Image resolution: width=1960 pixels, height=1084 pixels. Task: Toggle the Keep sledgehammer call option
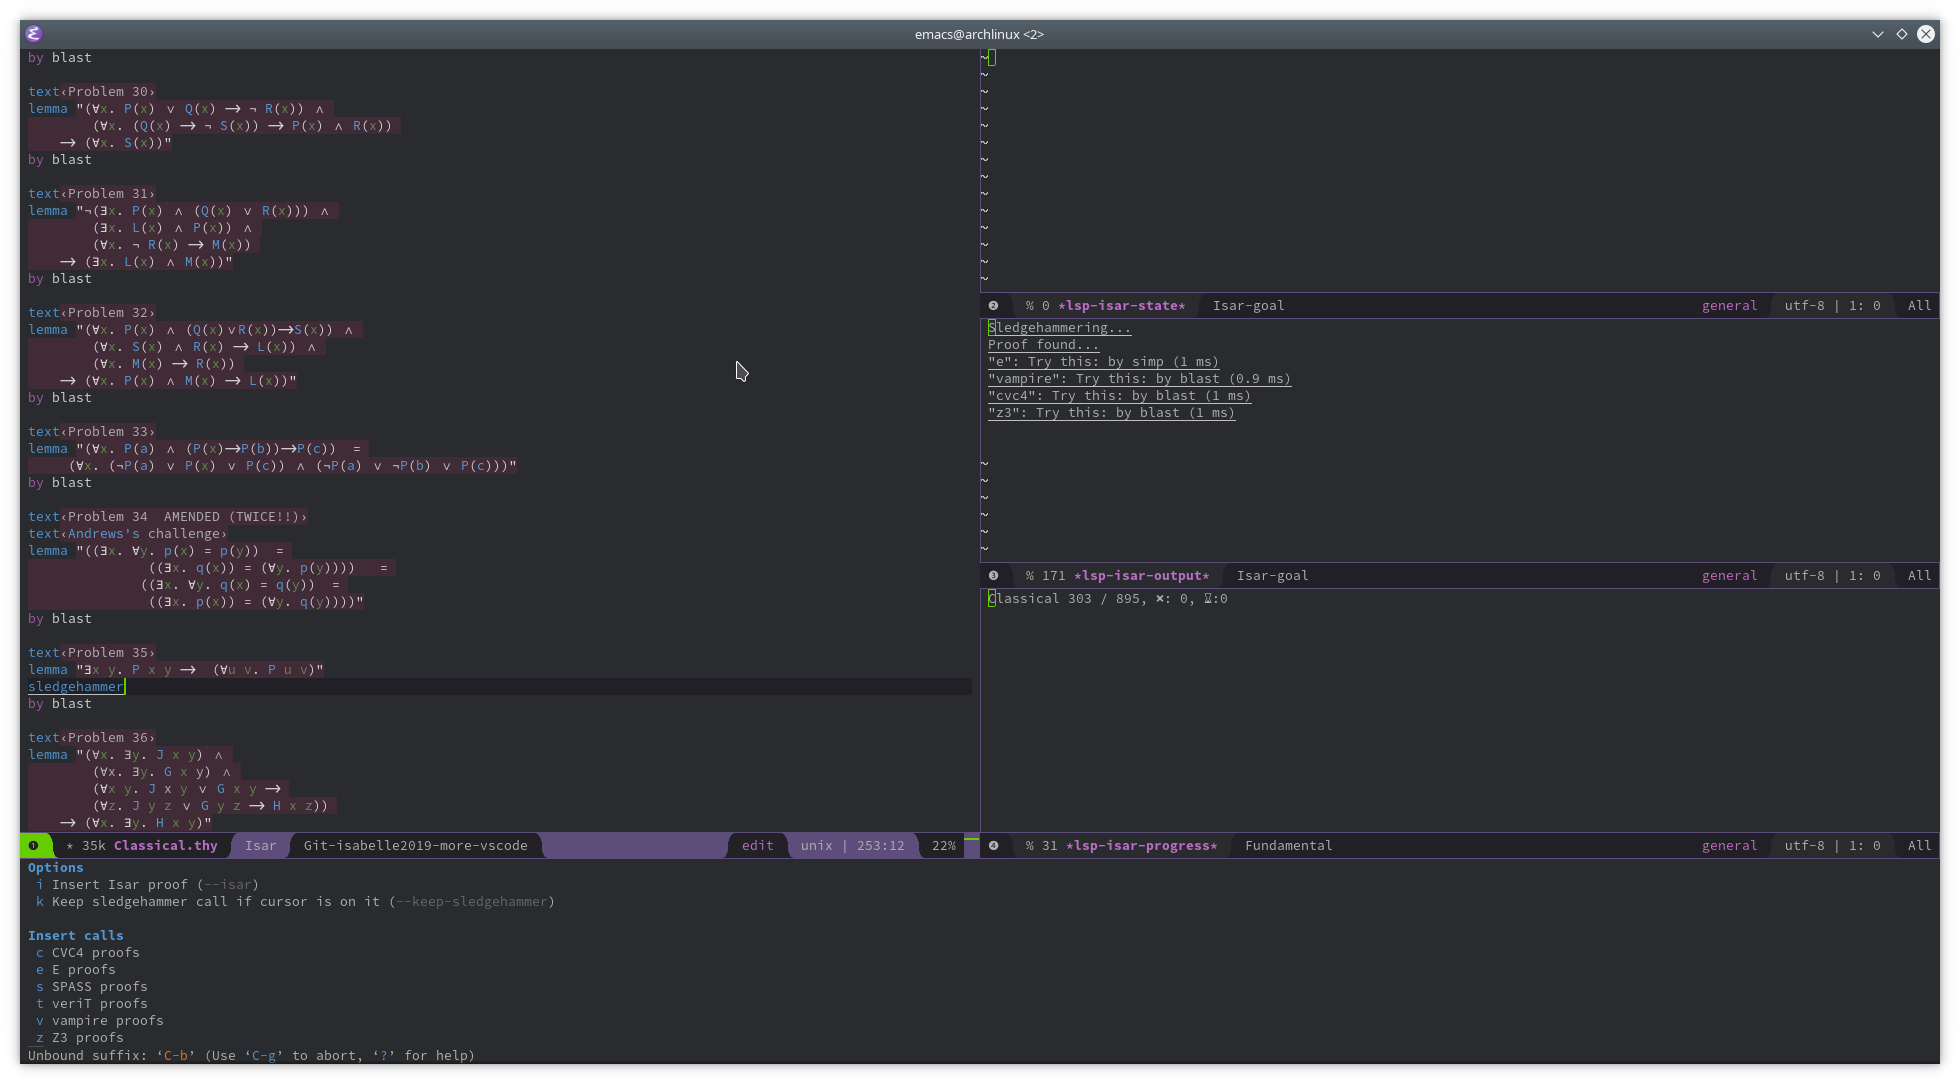pyautogui.click(x=296, y=902)
